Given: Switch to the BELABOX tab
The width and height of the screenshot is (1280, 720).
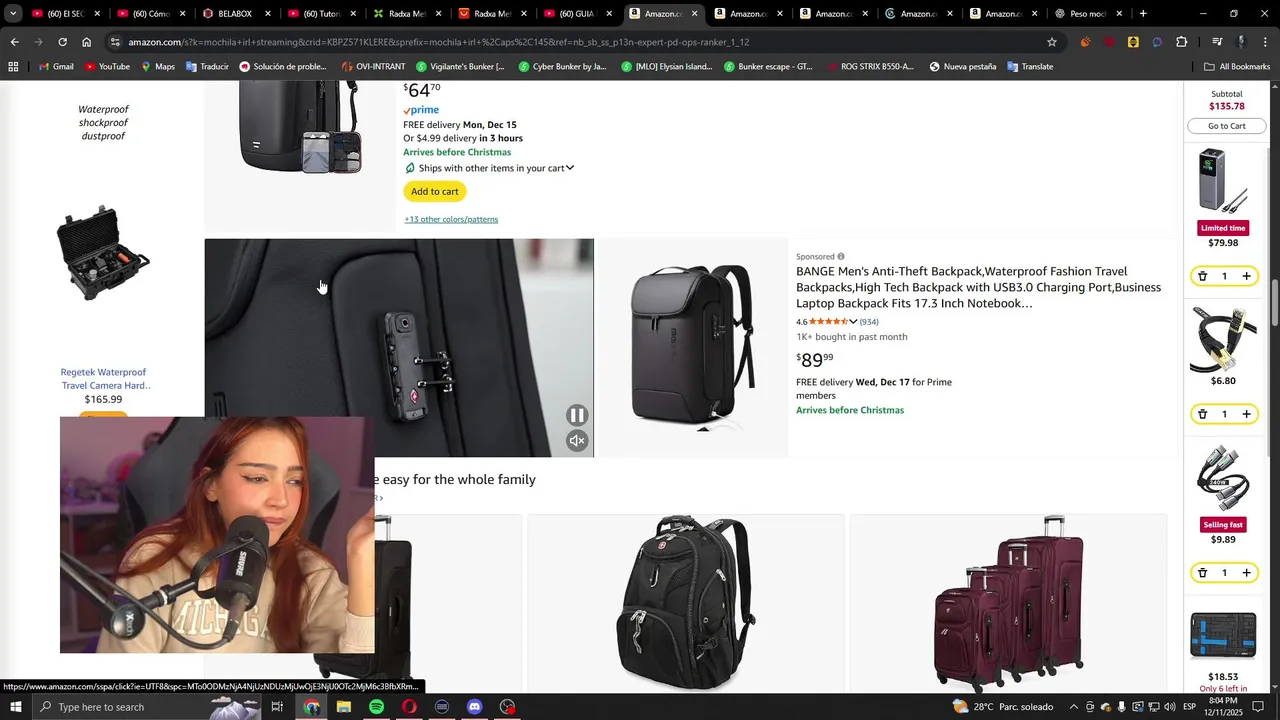Looking at the screenshot, I should click(235, 14).
